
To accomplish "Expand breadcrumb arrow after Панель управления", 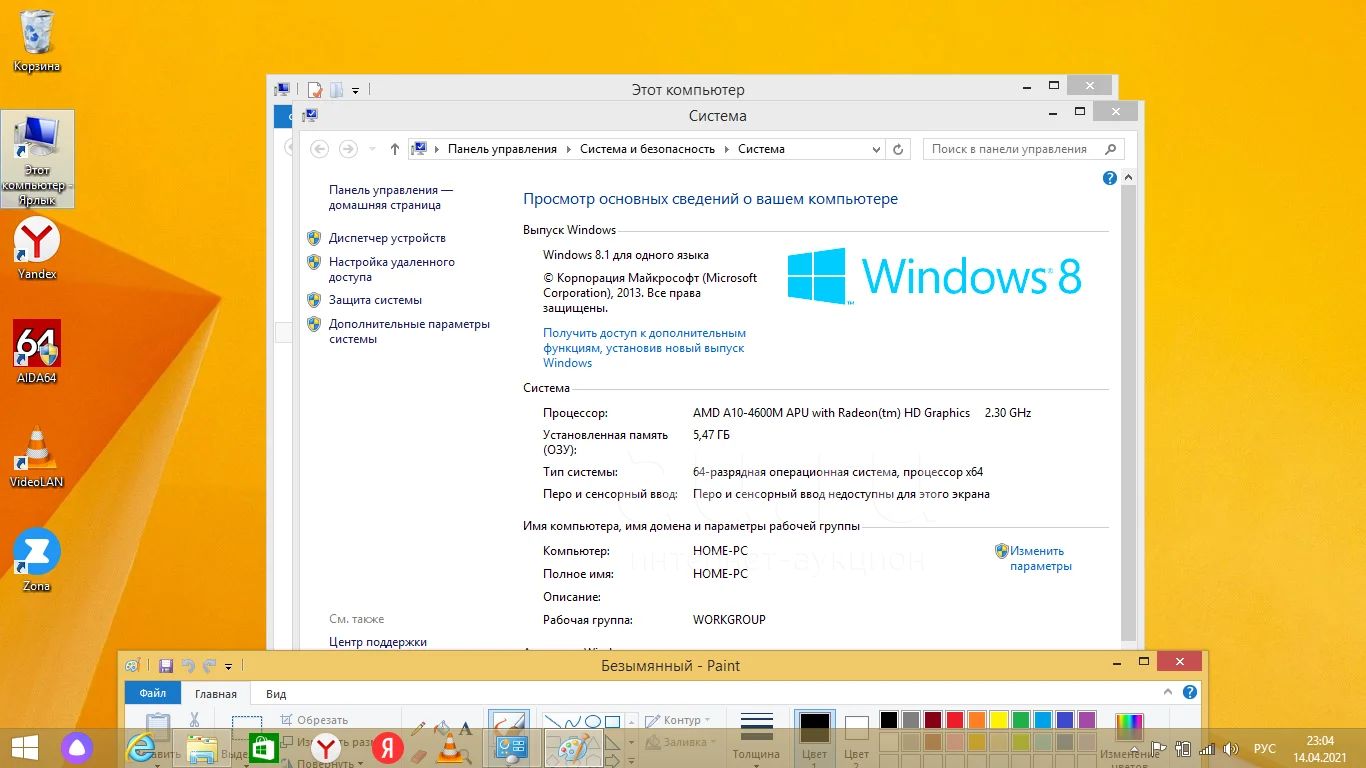I will tap(568, 149).
